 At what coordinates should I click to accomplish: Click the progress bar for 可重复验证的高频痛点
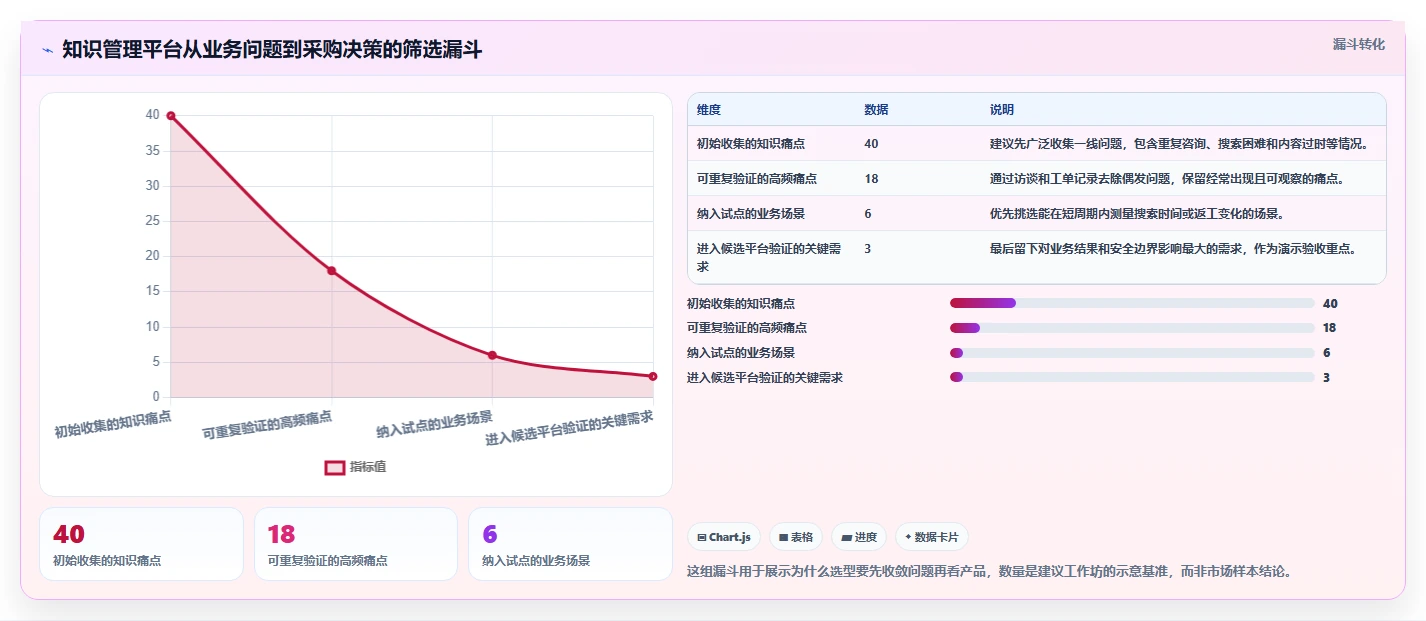coord(1132,328)
